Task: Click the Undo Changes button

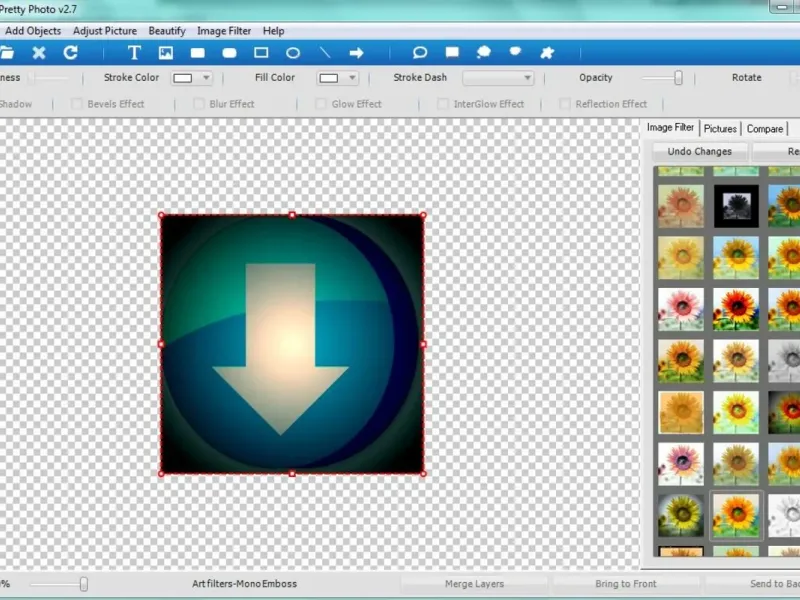Action: (699, 152)
